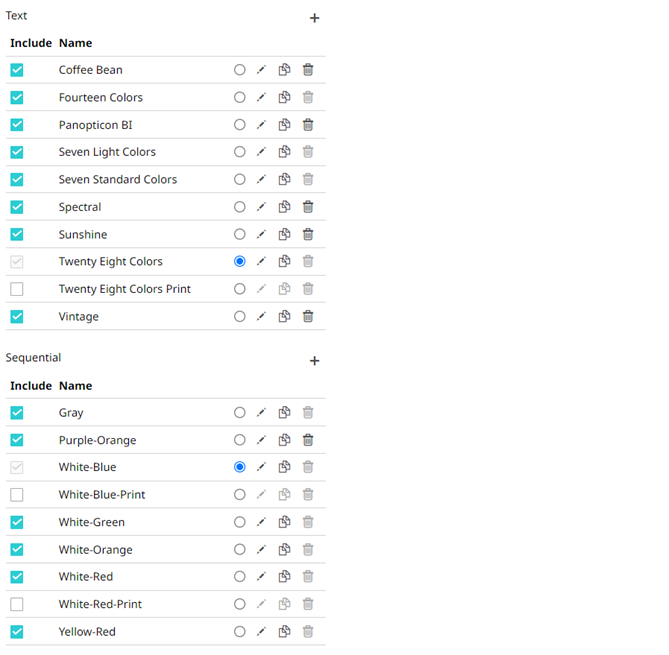Viewport: 669px width, 655px height.
Task: Select Seven Standard Colors radio button
Action: [240, 179]
